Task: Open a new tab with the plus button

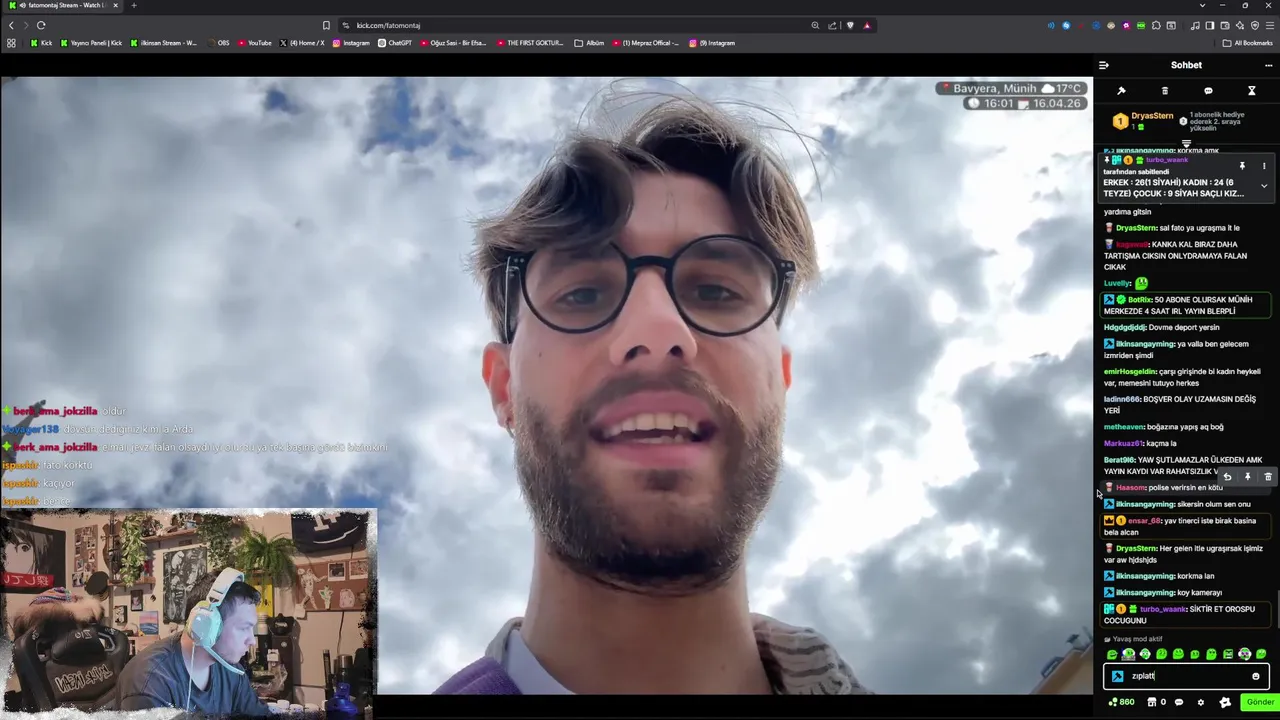Action: click(x=134, y=5)
